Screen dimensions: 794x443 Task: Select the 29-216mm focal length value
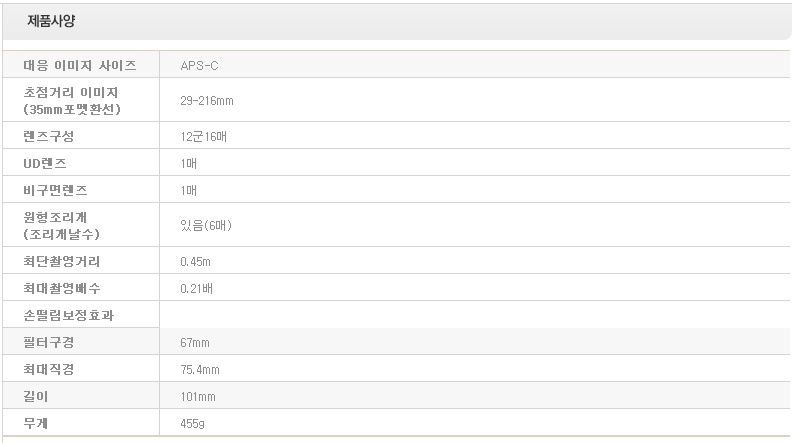pyautogui.click(x=207, y=101)
